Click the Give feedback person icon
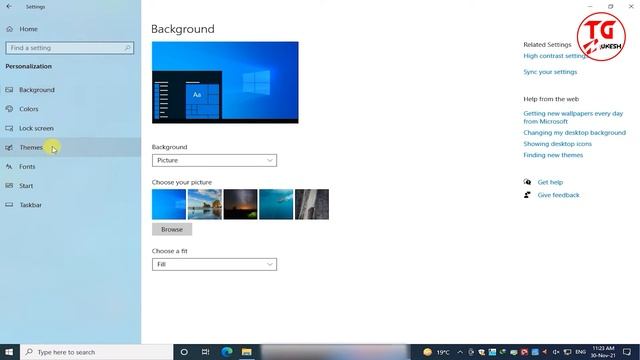Viewport: 640px width, 360px height. (x=527, y=195)
